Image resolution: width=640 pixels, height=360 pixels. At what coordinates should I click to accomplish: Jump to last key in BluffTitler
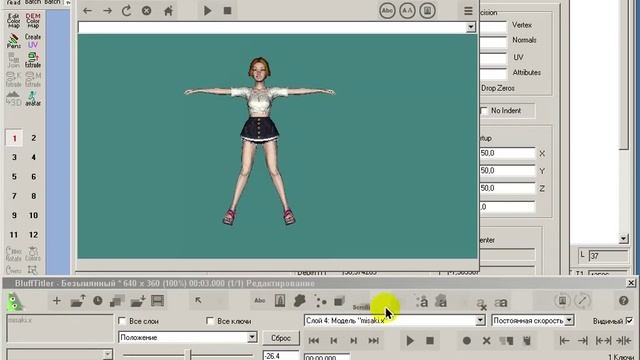[x=373, y=340]
